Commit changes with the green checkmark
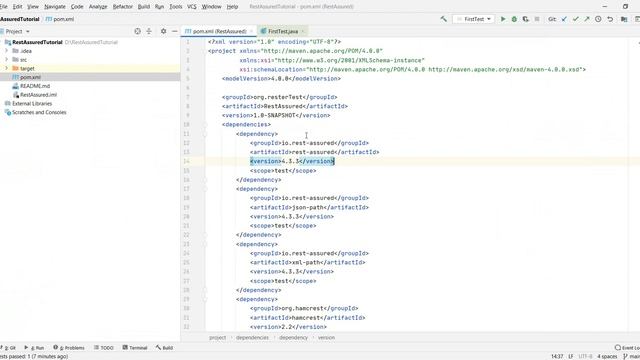 (x=576, y=19)
